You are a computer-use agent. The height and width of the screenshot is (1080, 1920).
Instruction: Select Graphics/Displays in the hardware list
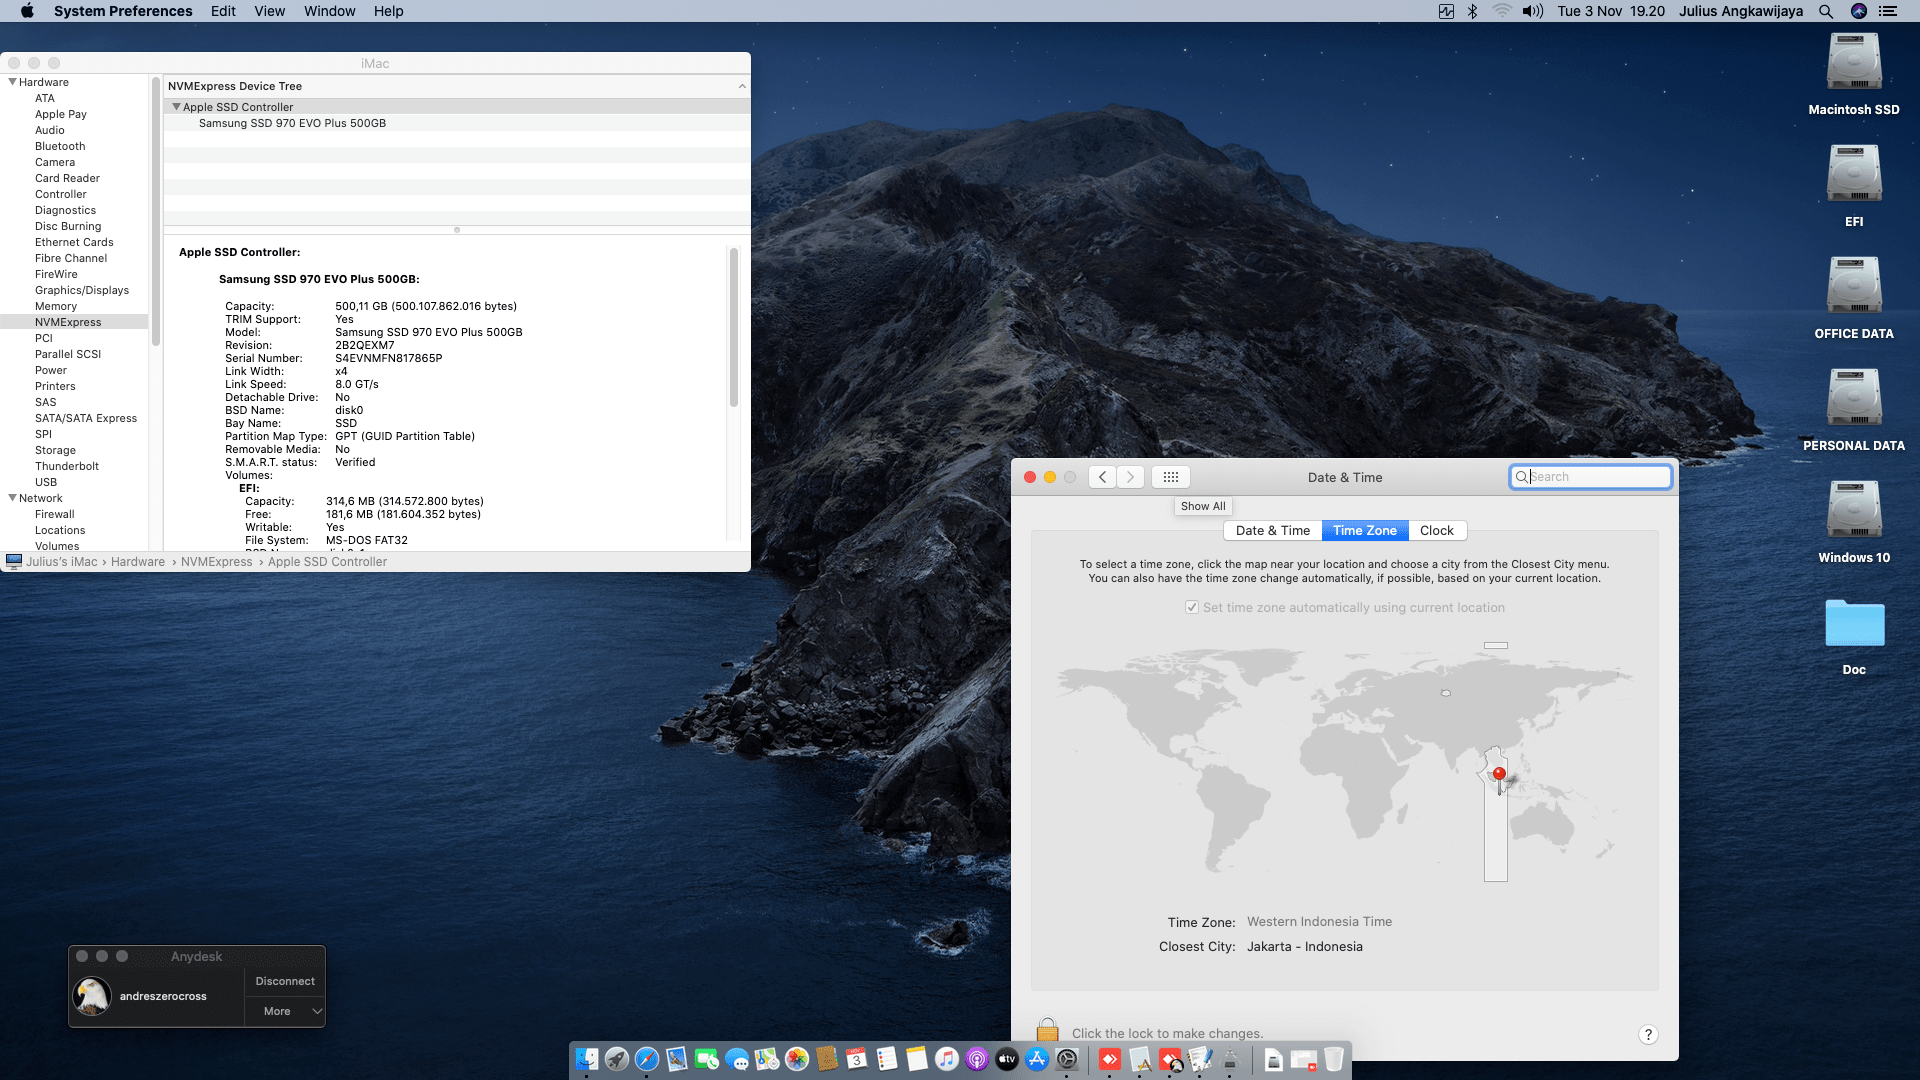[x=82, y=290]
